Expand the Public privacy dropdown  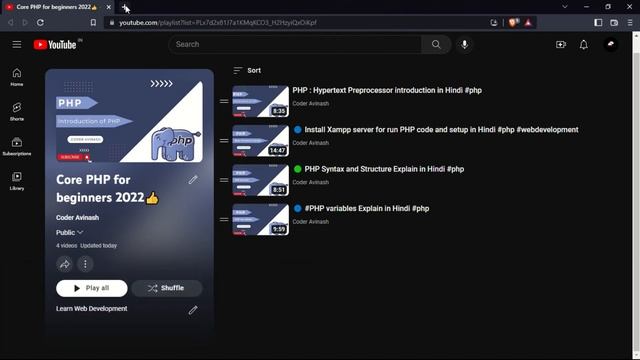click(x=69, y=232)
